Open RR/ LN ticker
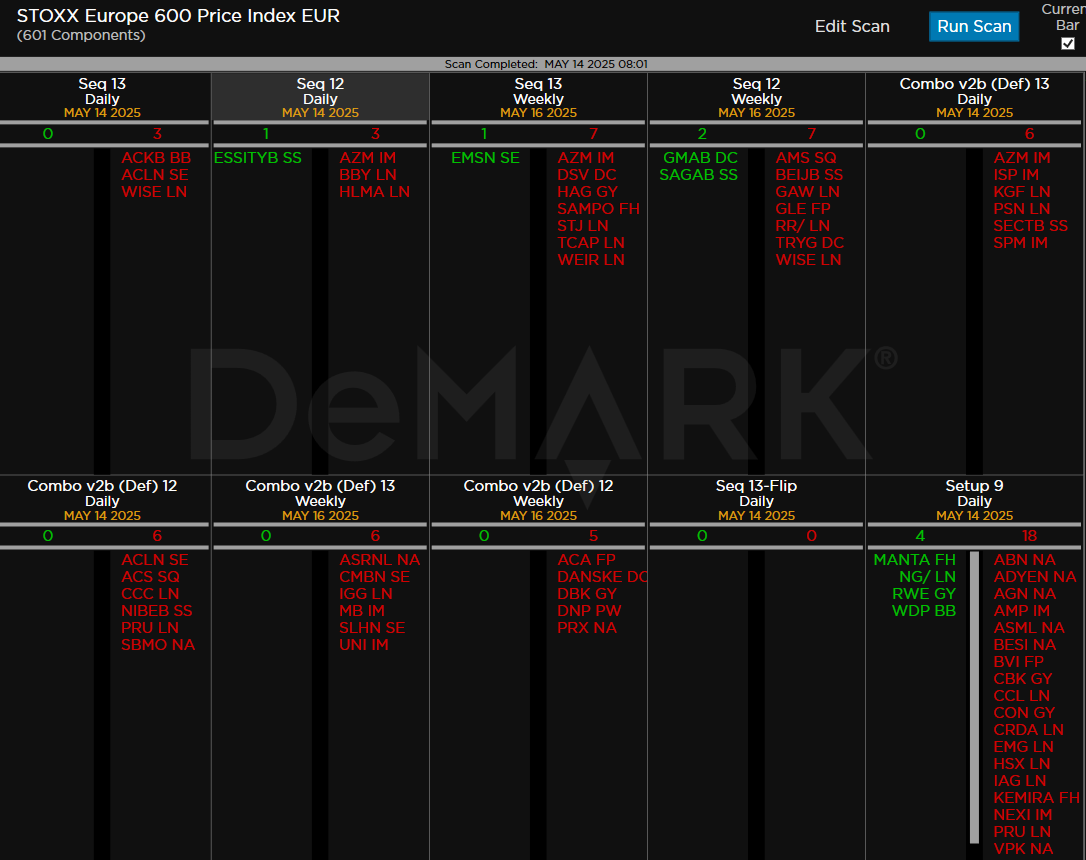Image resolution: width=1086 pixels, height=860 pixels. pos(802,226)
